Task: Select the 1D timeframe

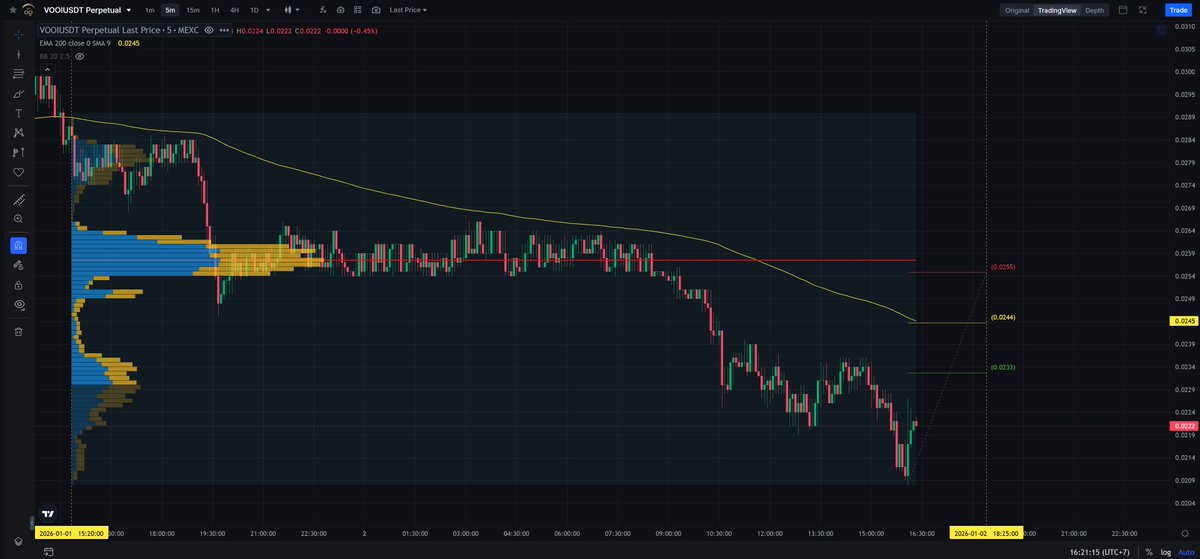Action: [x=254, y=10]
